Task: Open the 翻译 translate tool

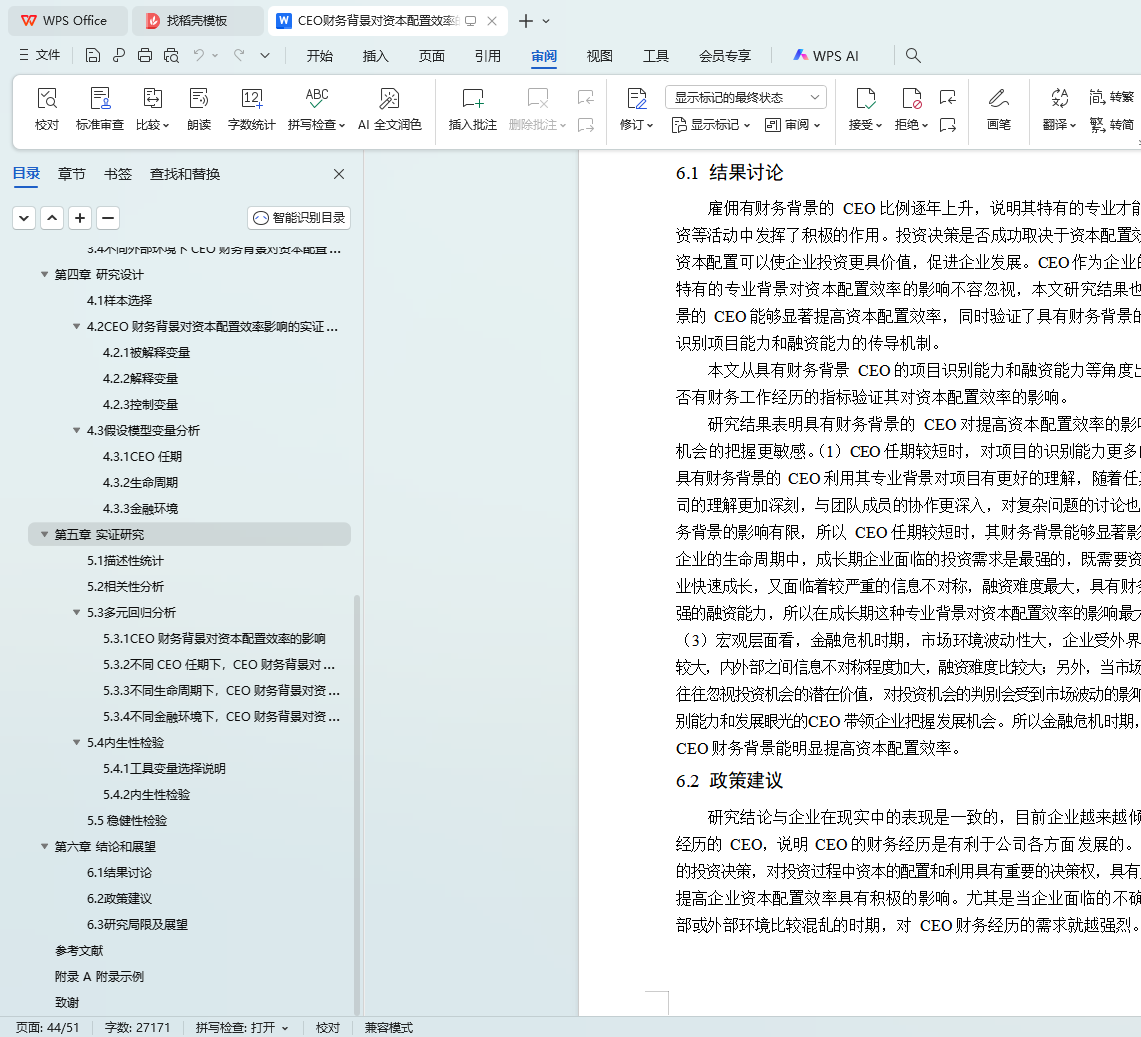Action: [x=1059, y=109]
